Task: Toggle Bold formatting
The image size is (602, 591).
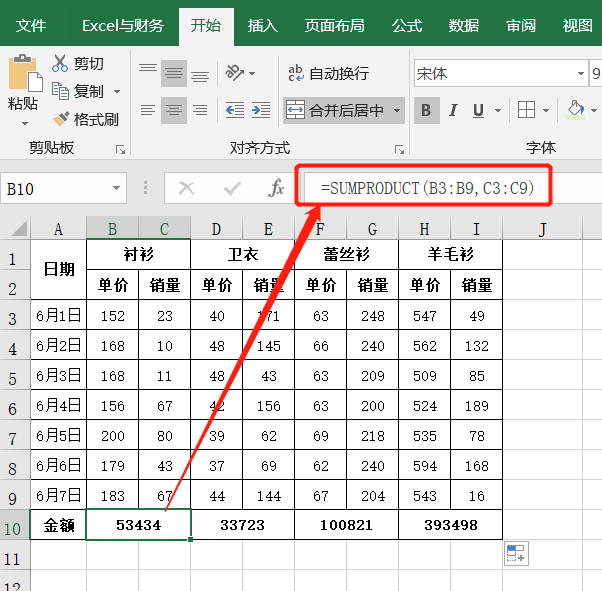Action: pos(427,110)
